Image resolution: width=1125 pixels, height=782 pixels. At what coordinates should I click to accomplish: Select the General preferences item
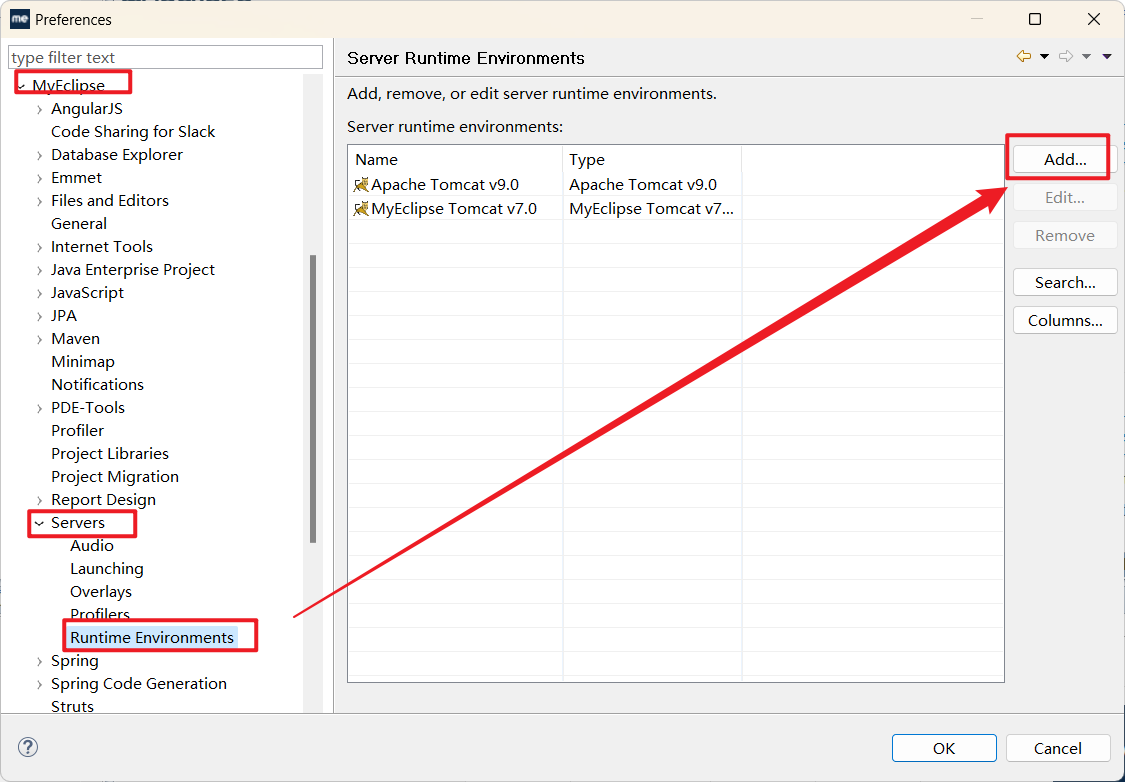pyautogui.click(x=79, y=223)
